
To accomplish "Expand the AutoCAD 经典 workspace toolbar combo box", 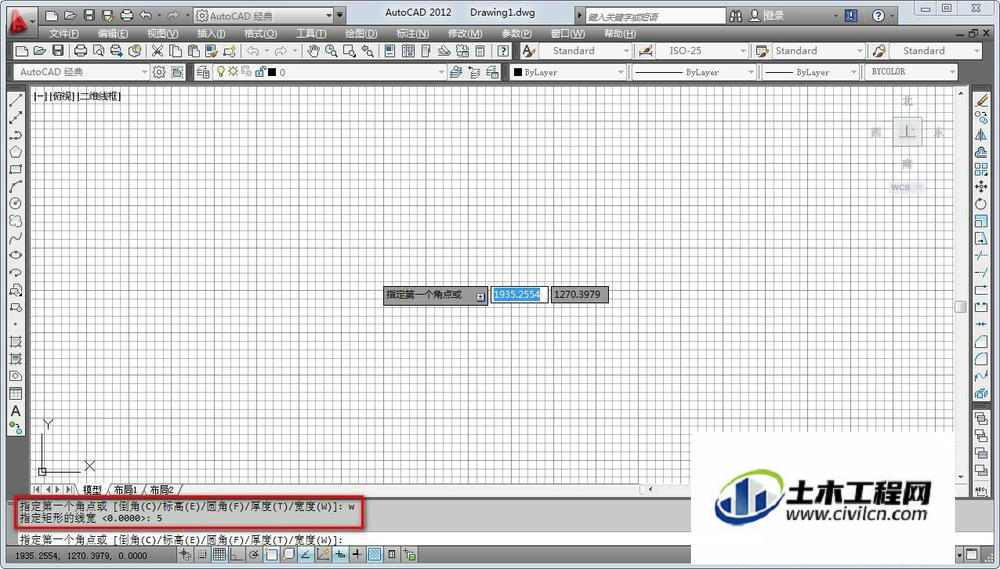I will coord(143,72).
